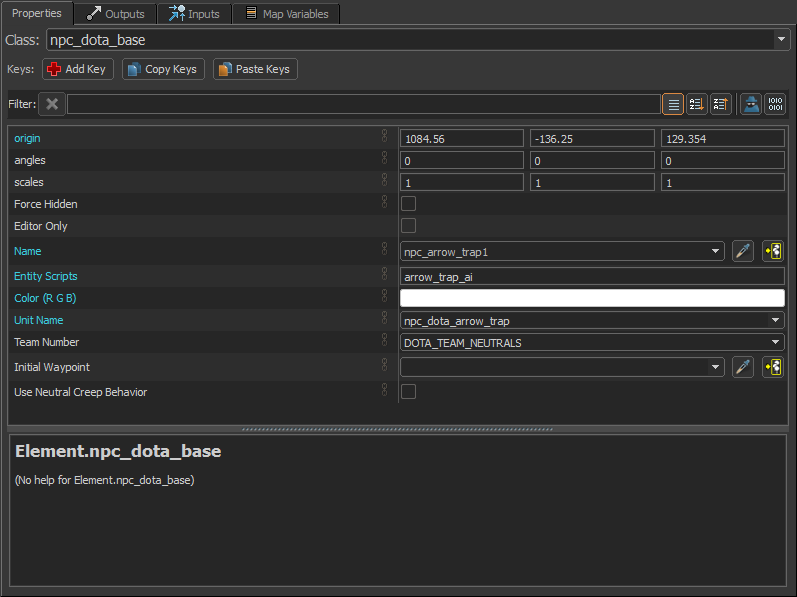Enable the Force Hidden checkbox

click(x=408, y=204)
